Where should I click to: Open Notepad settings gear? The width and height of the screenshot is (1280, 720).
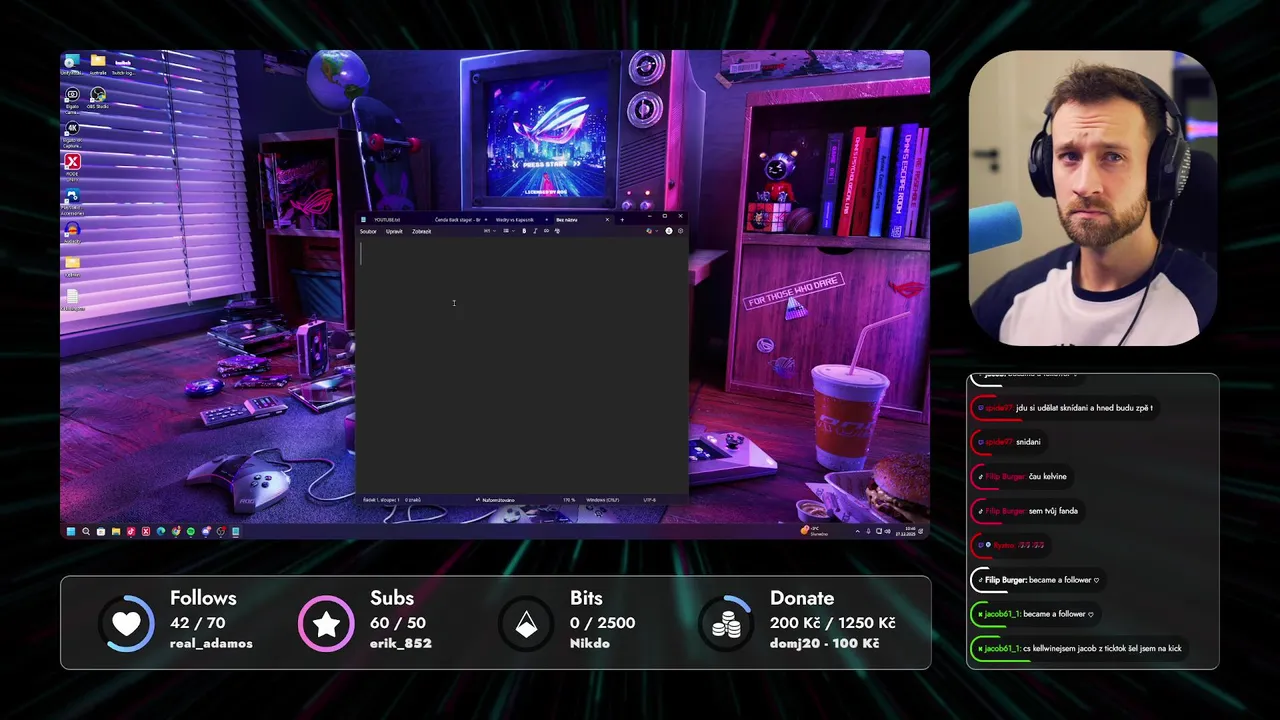[x=681, y=231]
